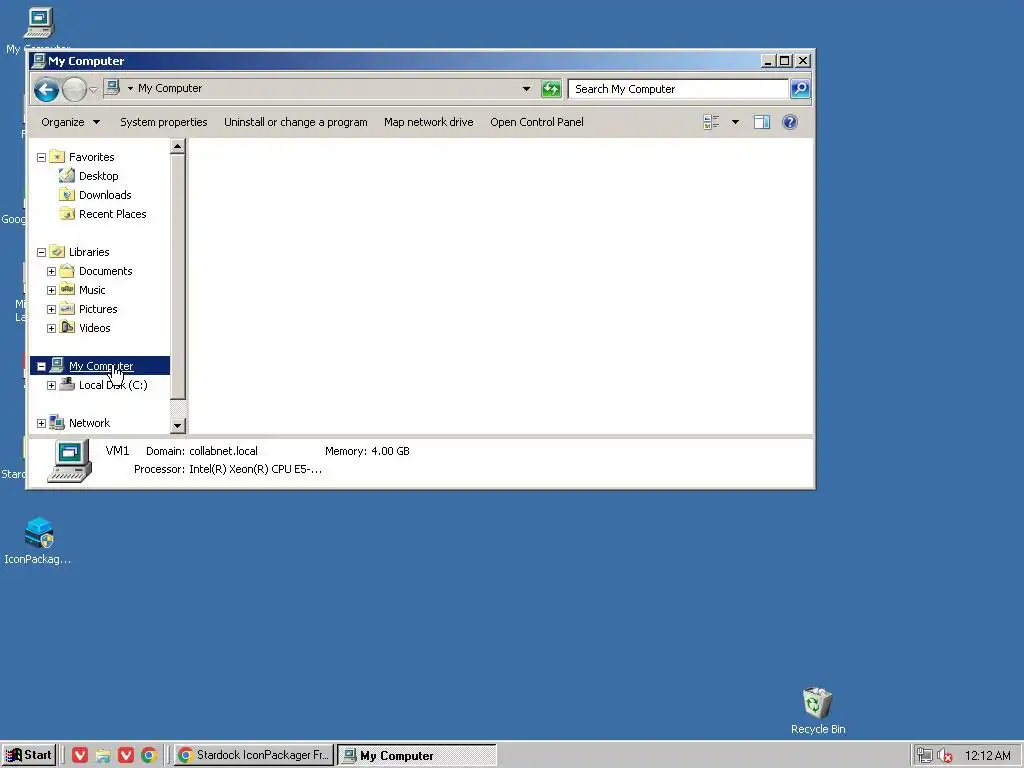Click the Processor Intel(R) Xeon(R) text
This screenshot has width=1024, height=768.
tap(255, 470)
